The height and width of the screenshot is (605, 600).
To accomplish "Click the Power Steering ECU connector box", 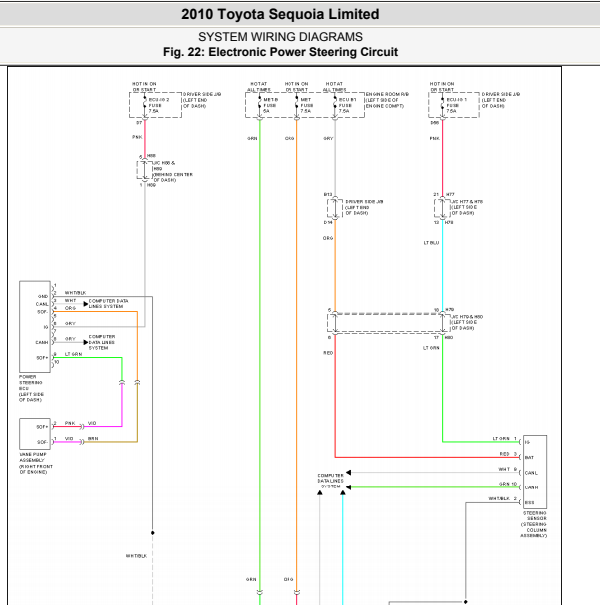I will tap(35, 326).
